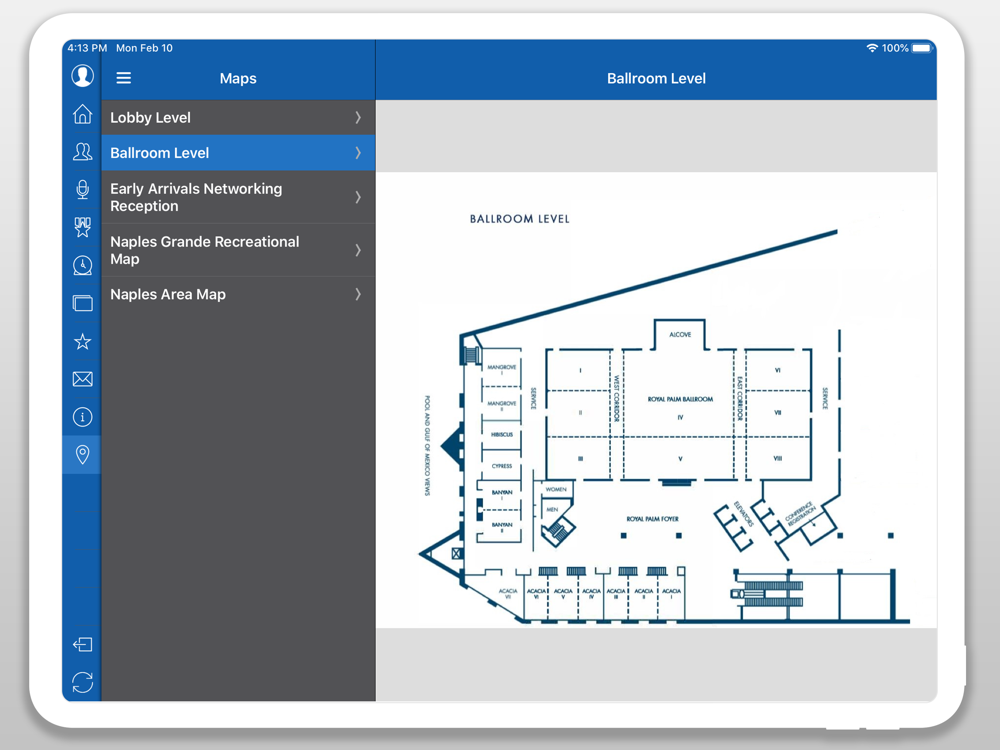Image resolution: width=1000 pixels, height=750 pixels.
Task: Expand the Ballroom Level chevron
Action: tap(358, 152)
